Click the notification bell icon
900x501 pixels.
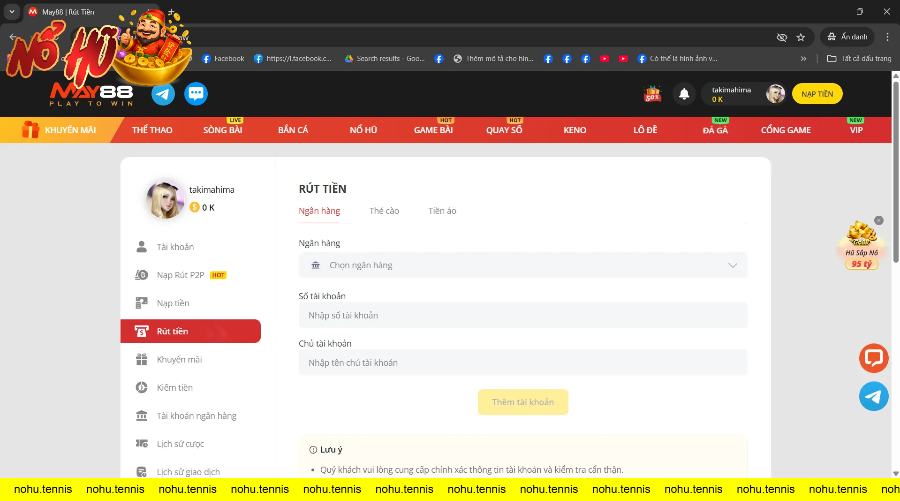coord(684,94)
